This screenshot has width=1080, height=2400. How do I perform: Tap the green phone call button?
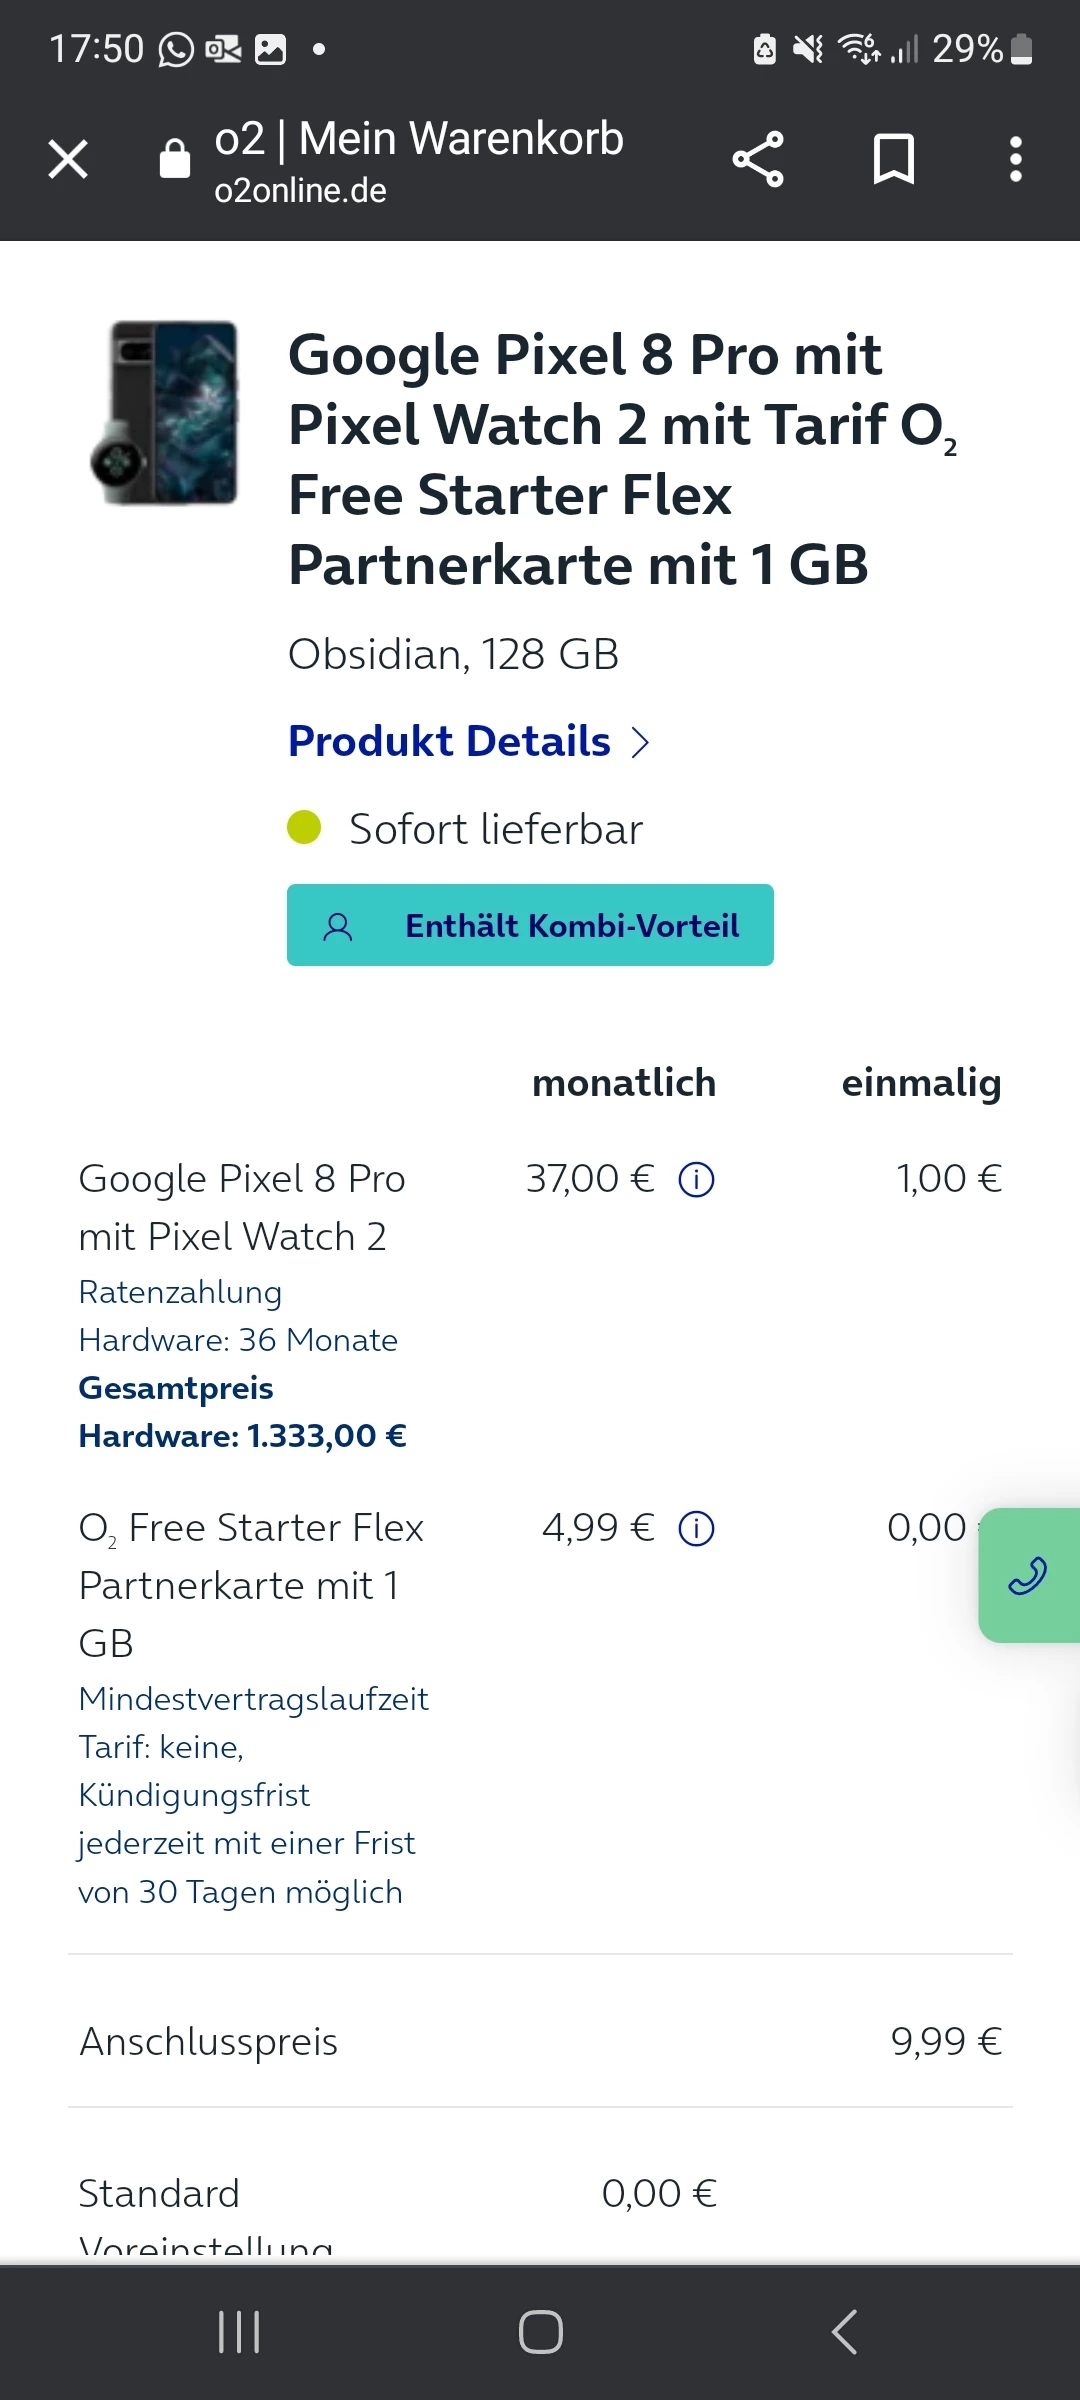point(1028,1575)
